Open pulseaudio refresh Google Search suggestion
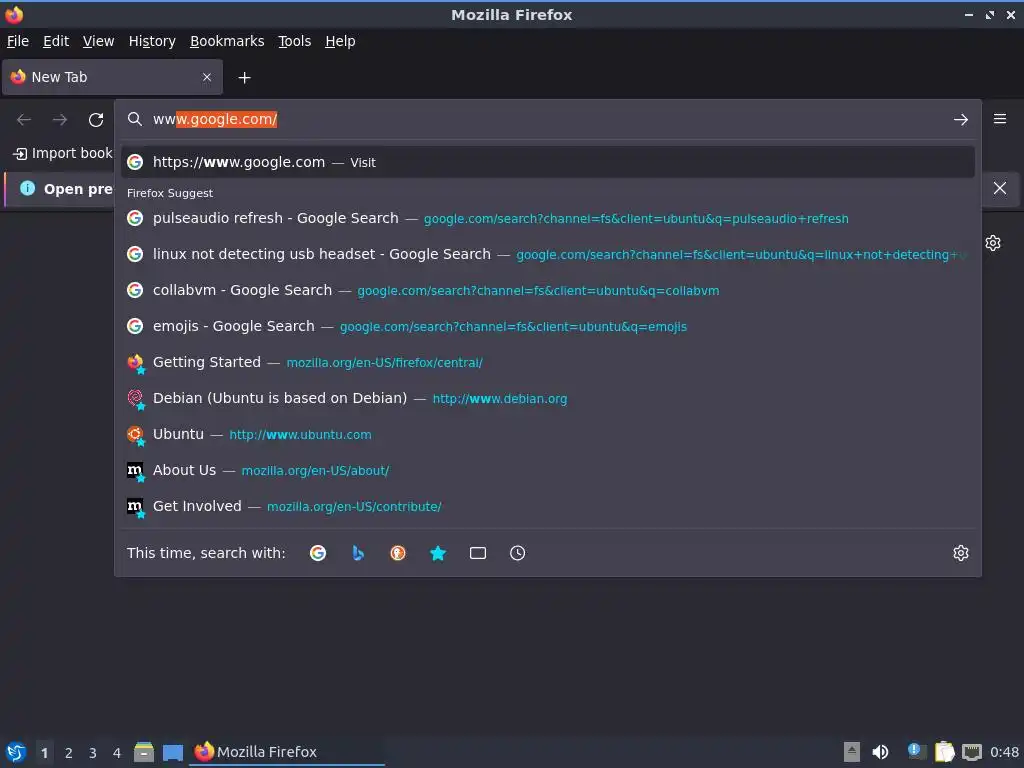Viewport: 1024px width, 768px height. point(547,218)
